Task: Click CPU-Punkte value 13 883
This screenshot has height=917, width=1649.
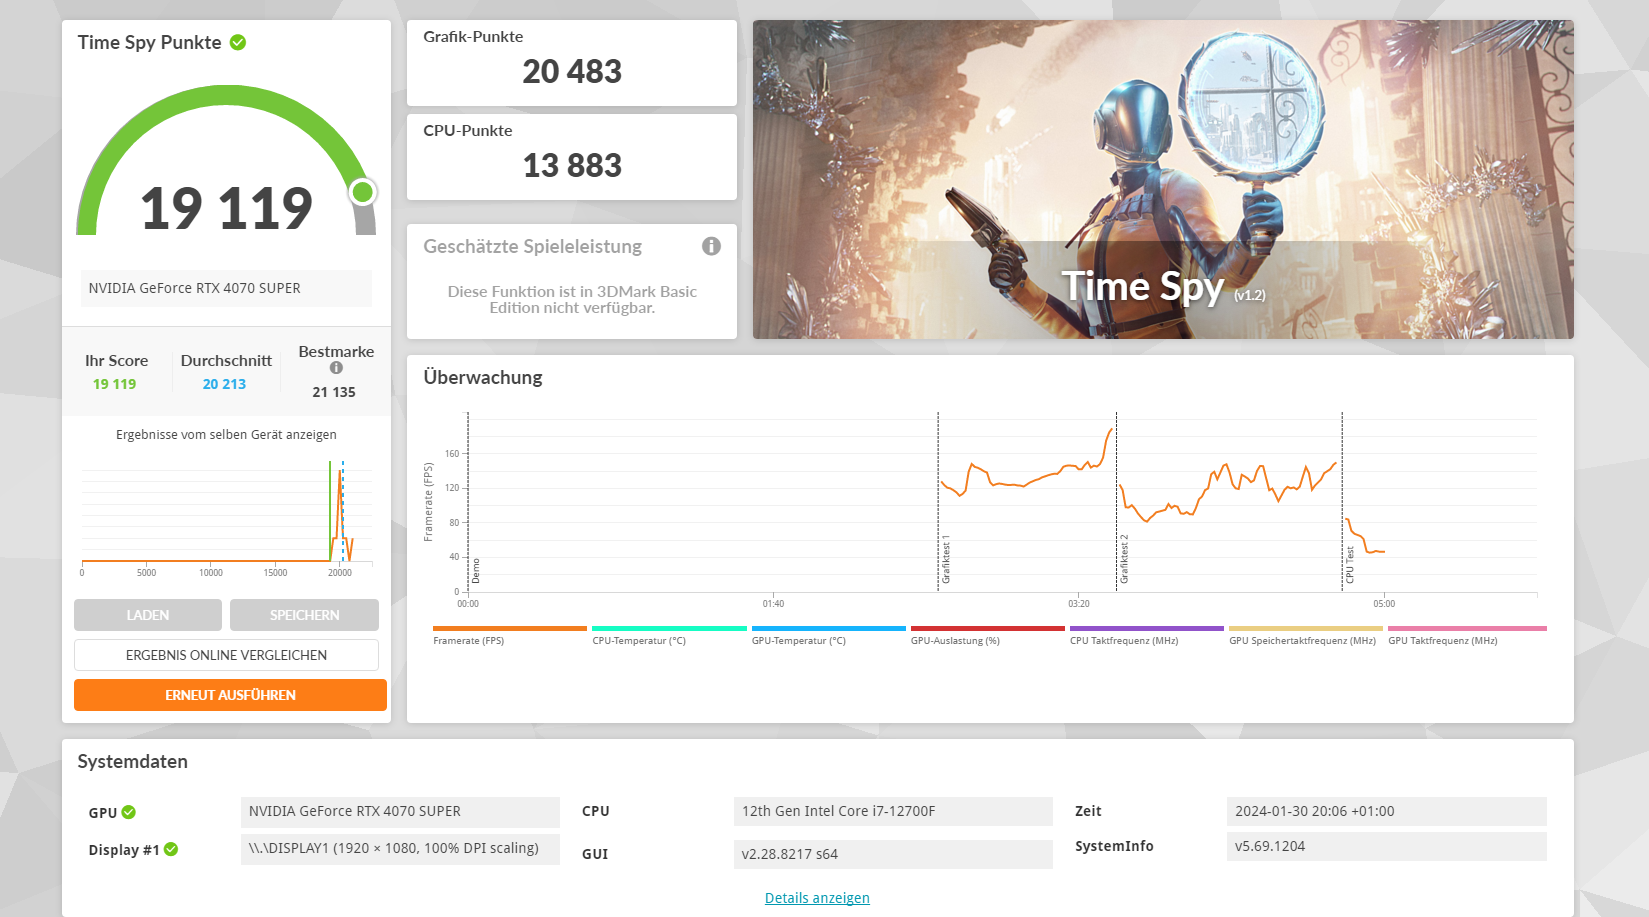Action: click(572, 166)
